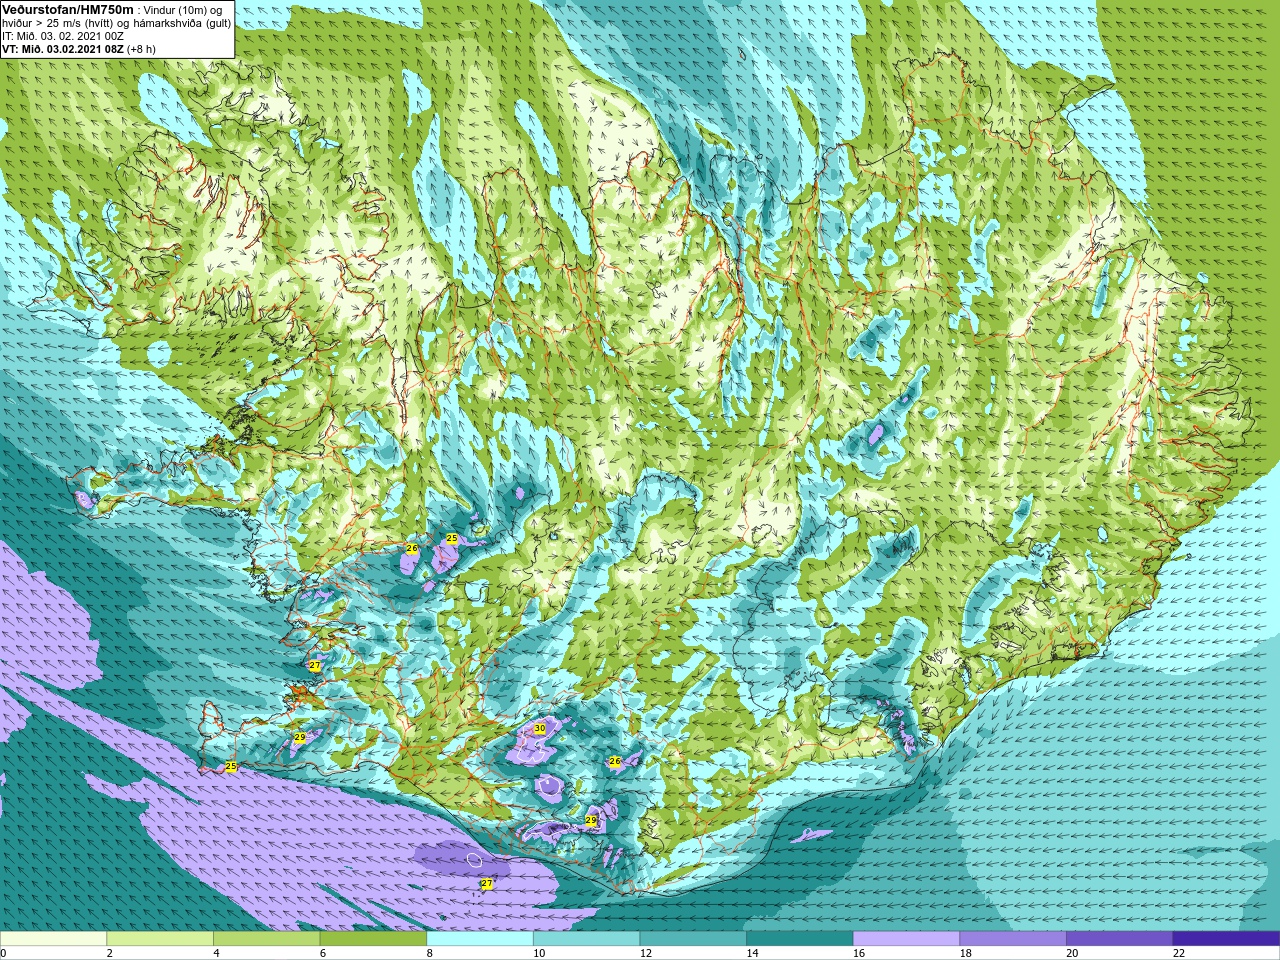Click the legend scale value 6
1280x960 pixels.
[323, 953]
